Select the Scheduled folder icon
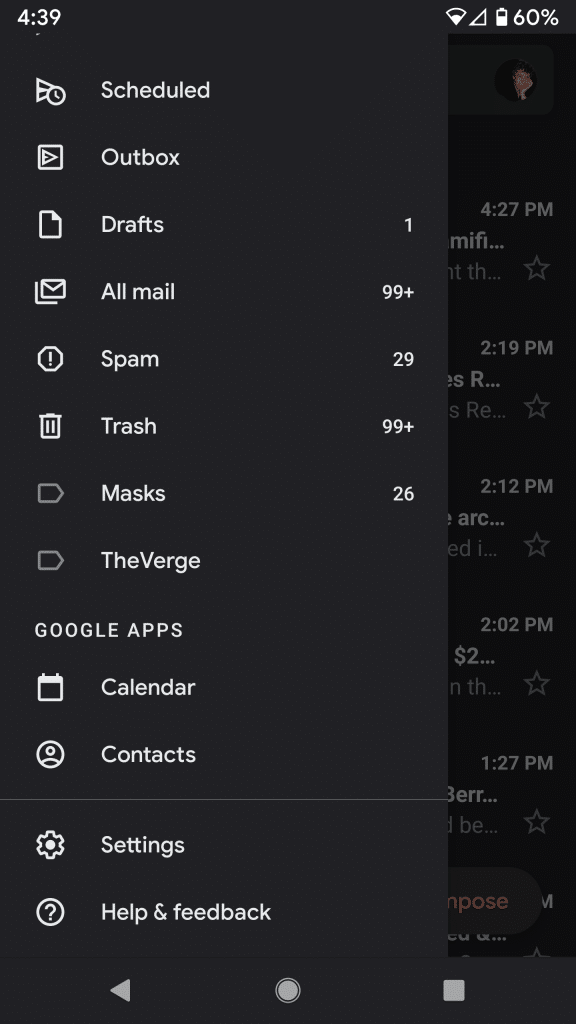This screenshot has width=576, height=1024. (50, 90)
